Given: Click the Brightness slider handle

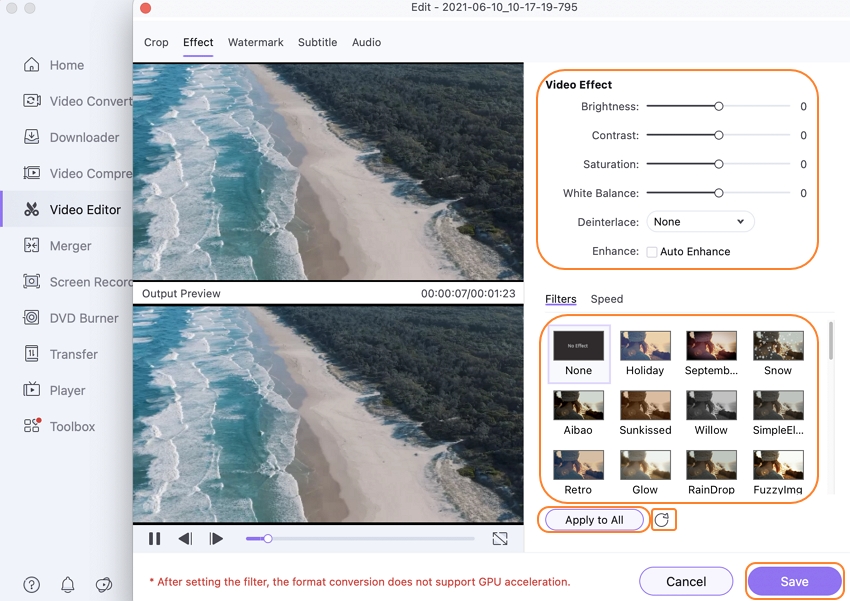Looking at the screenshot, I should [718, 106].
